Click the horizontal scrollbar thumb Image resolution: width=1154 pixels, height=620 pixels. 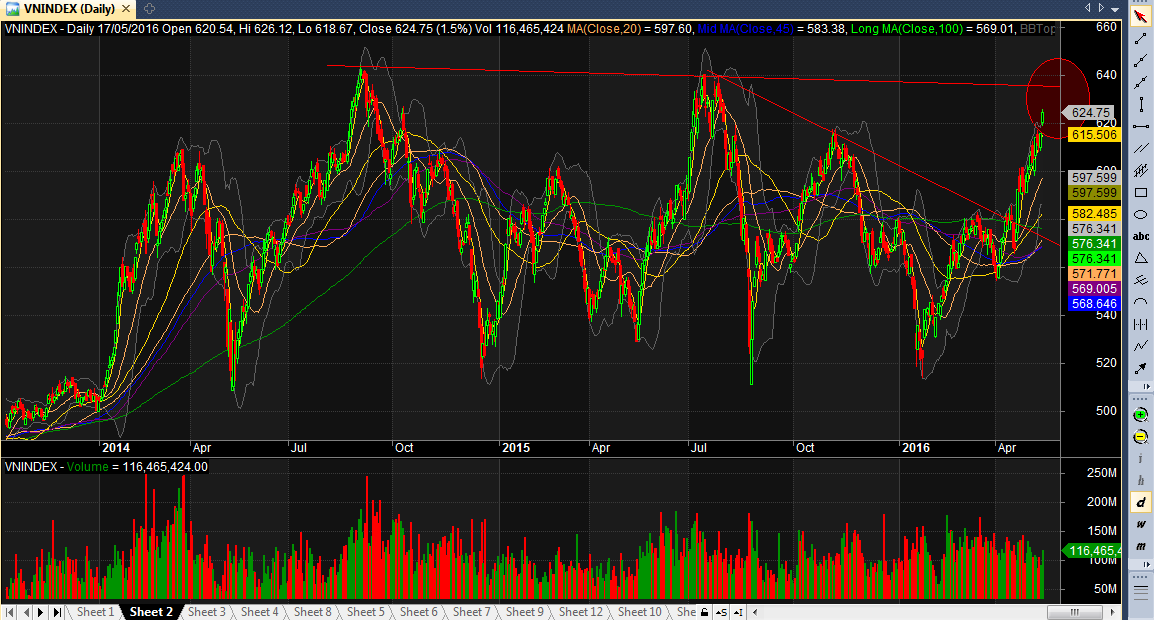pos(1074,612)
